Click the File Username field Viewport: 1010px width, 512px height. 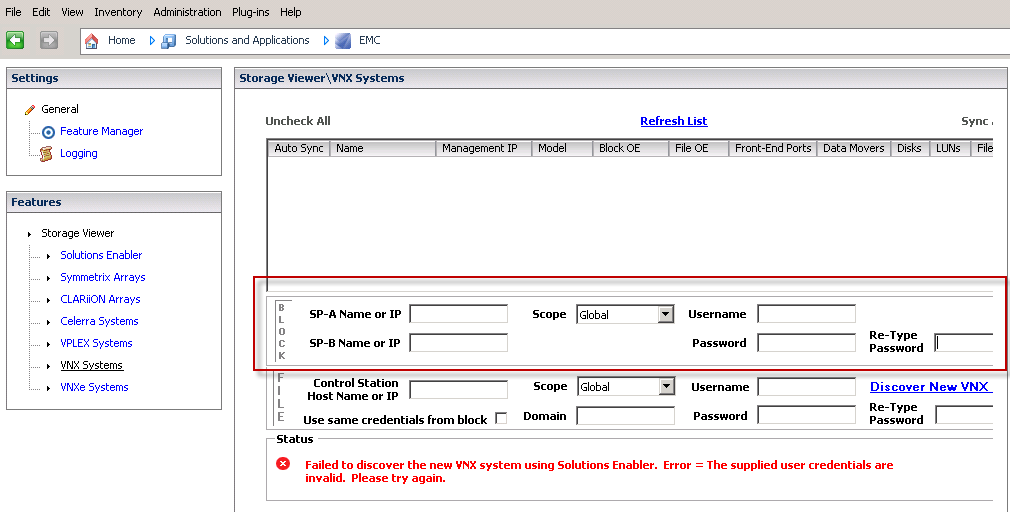[806, 386]
